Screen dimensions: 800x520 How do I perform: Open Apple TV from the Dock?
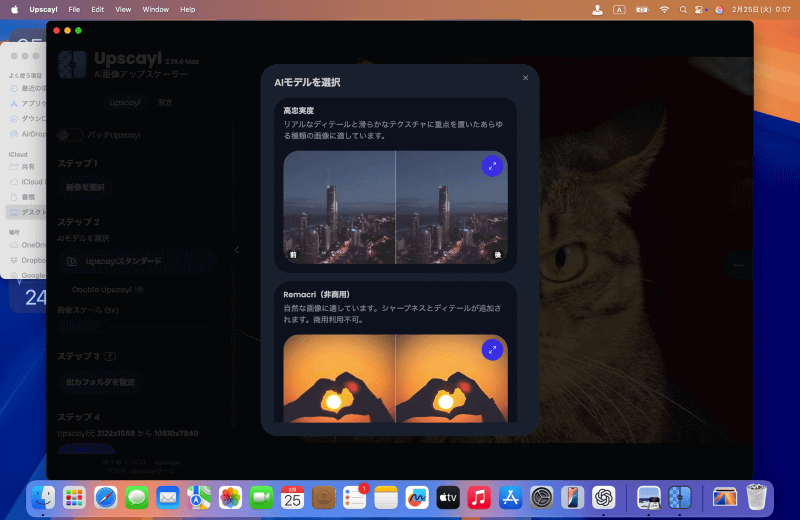(448, 497)
